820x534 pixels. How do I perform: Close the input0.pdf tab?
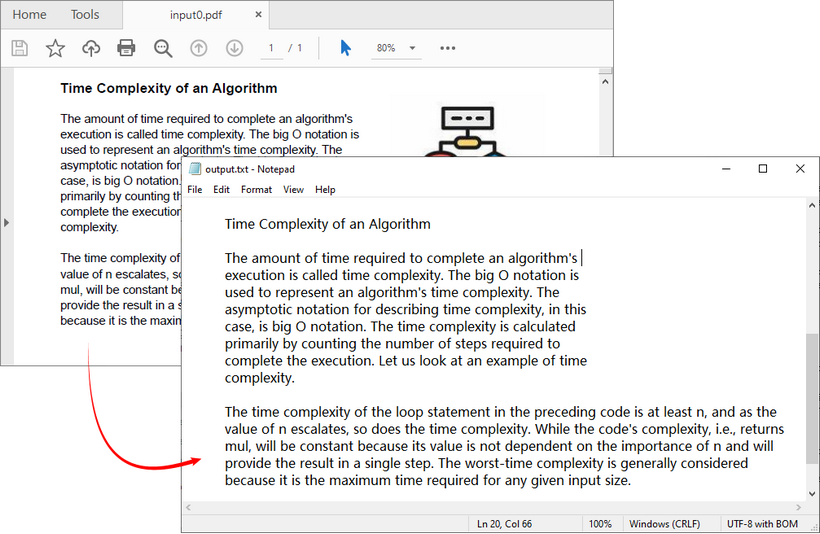(258, 15)
